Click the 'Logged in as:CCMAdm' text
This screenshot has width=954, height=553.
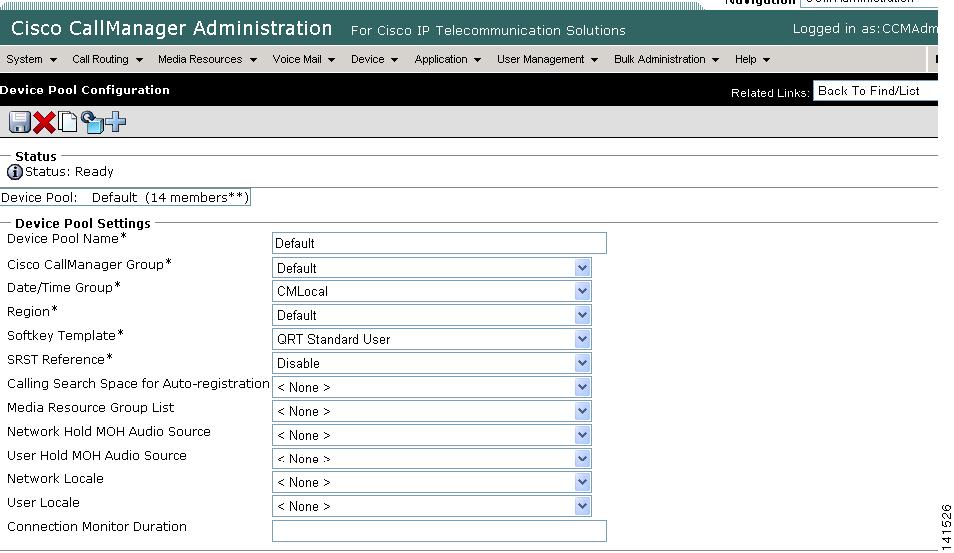(x=865, y=29)
